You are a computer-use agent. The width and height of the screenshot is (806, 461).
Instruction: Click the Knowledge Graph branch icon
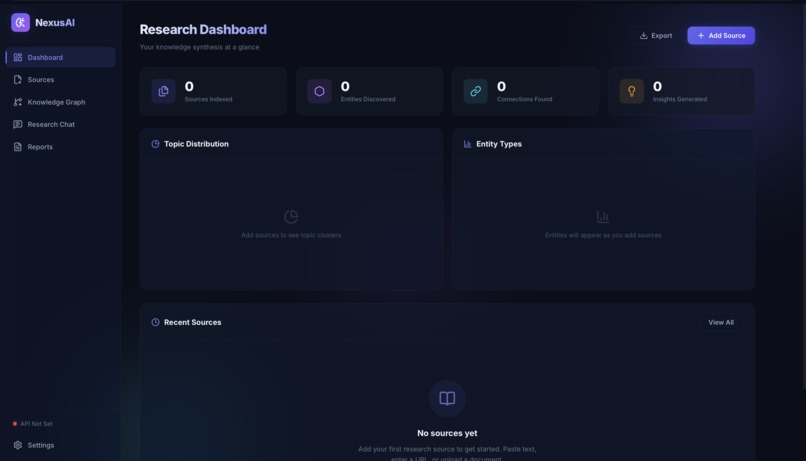click(17, 102)
